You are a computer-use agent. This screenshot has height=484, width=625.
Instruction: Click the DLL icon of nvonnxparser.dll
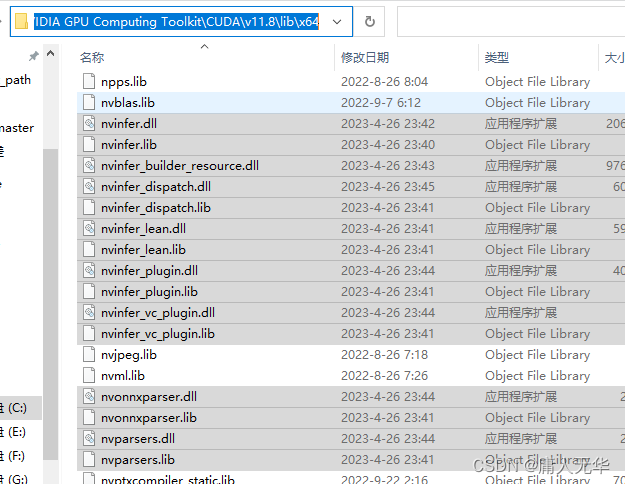89,396
